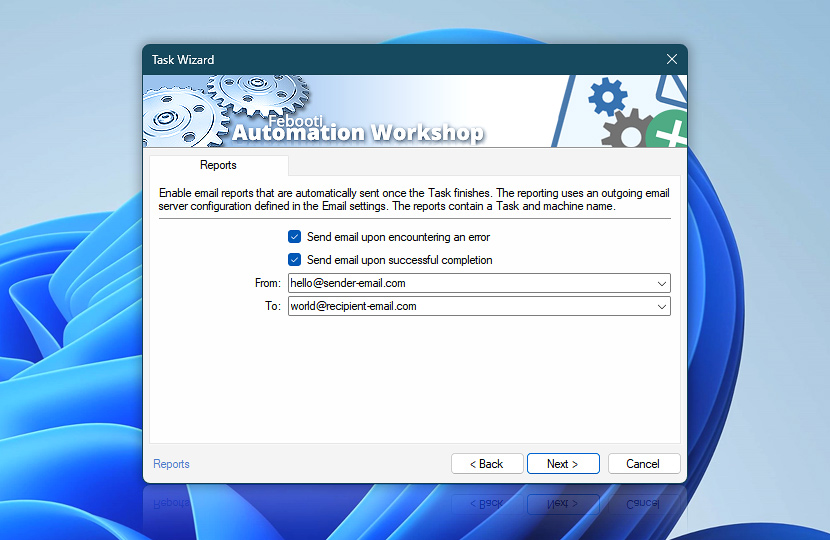The width and height of the screenshot is (830, 540).
Task: Click the To: label
Action: point(273,306)
